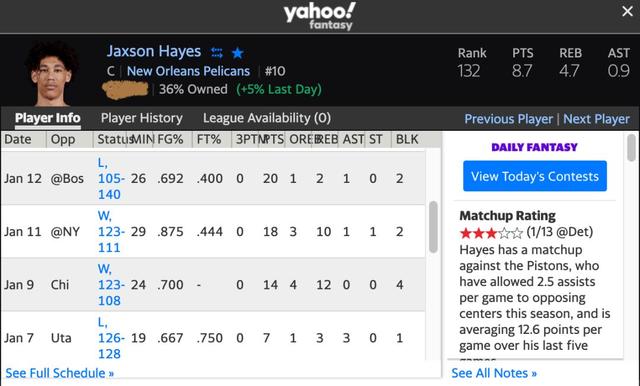
Task: Select the Player Info tab
Action: pos(48,118)
